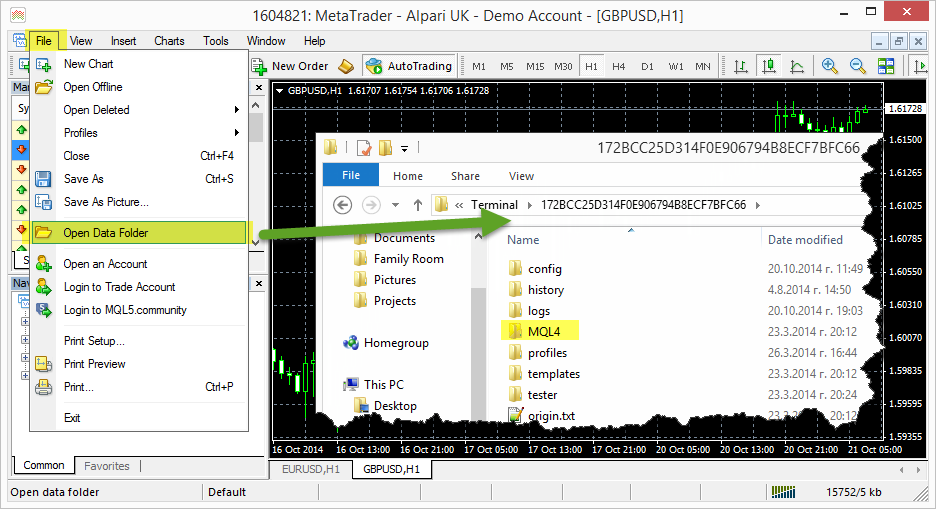Open the View menu
This screenshot has width=936, height=509.
click(x=81, y=41)
